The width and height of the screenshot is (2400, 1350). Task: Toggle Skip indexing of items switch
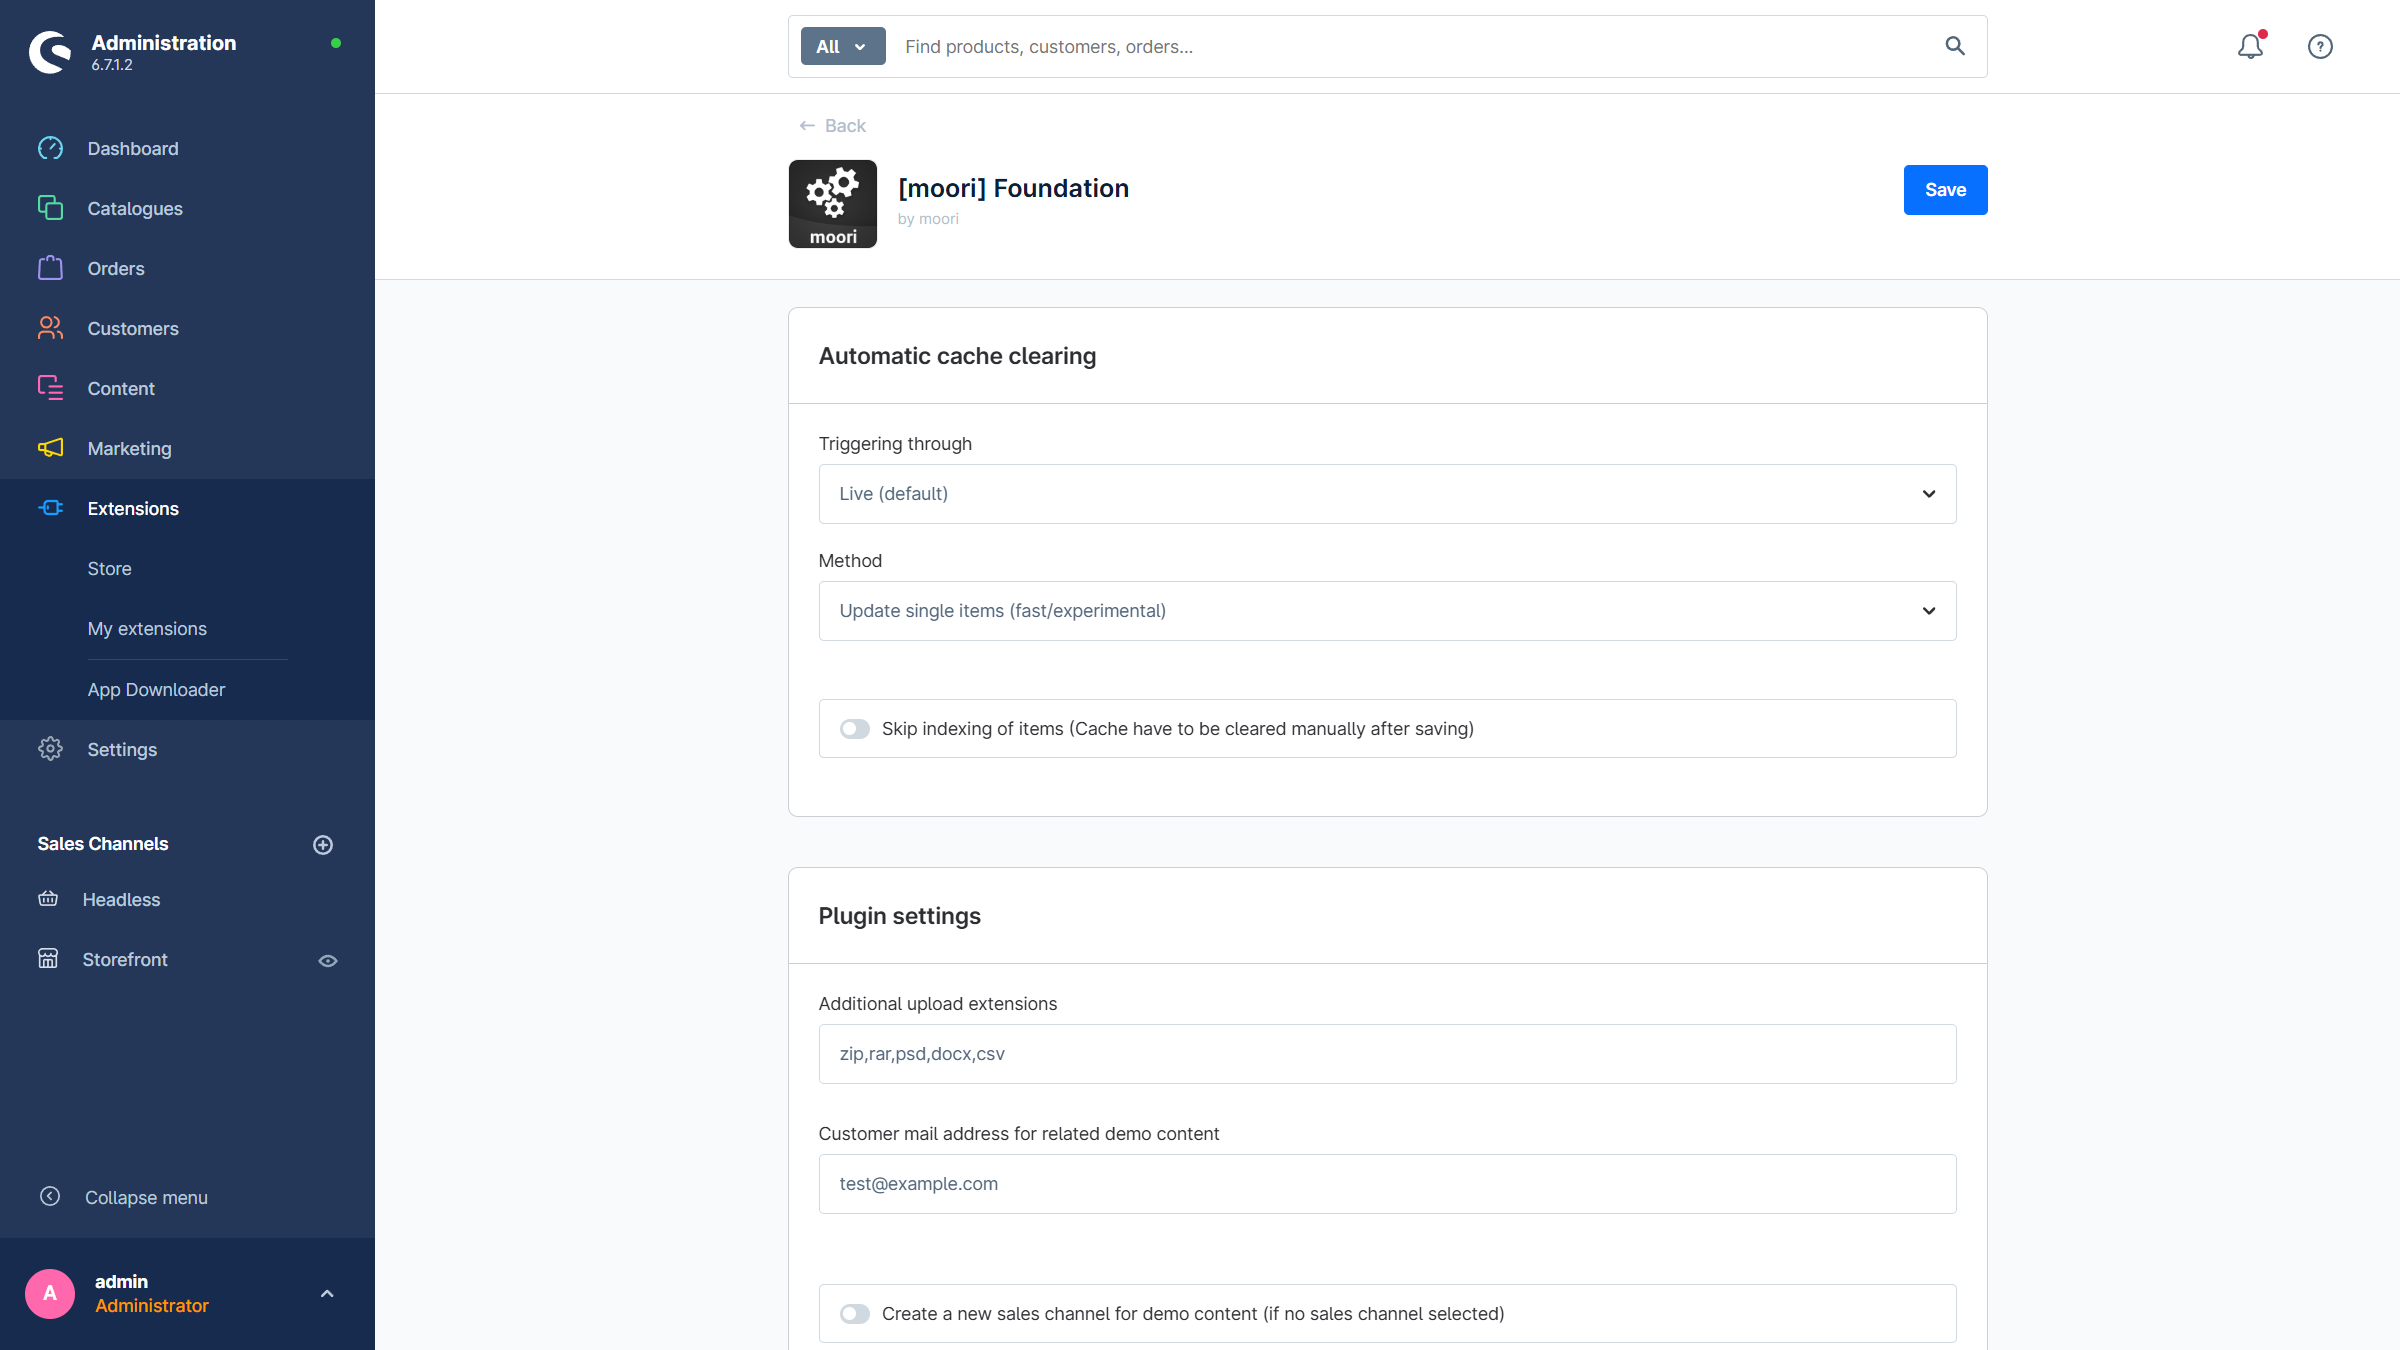click(855, 729)
